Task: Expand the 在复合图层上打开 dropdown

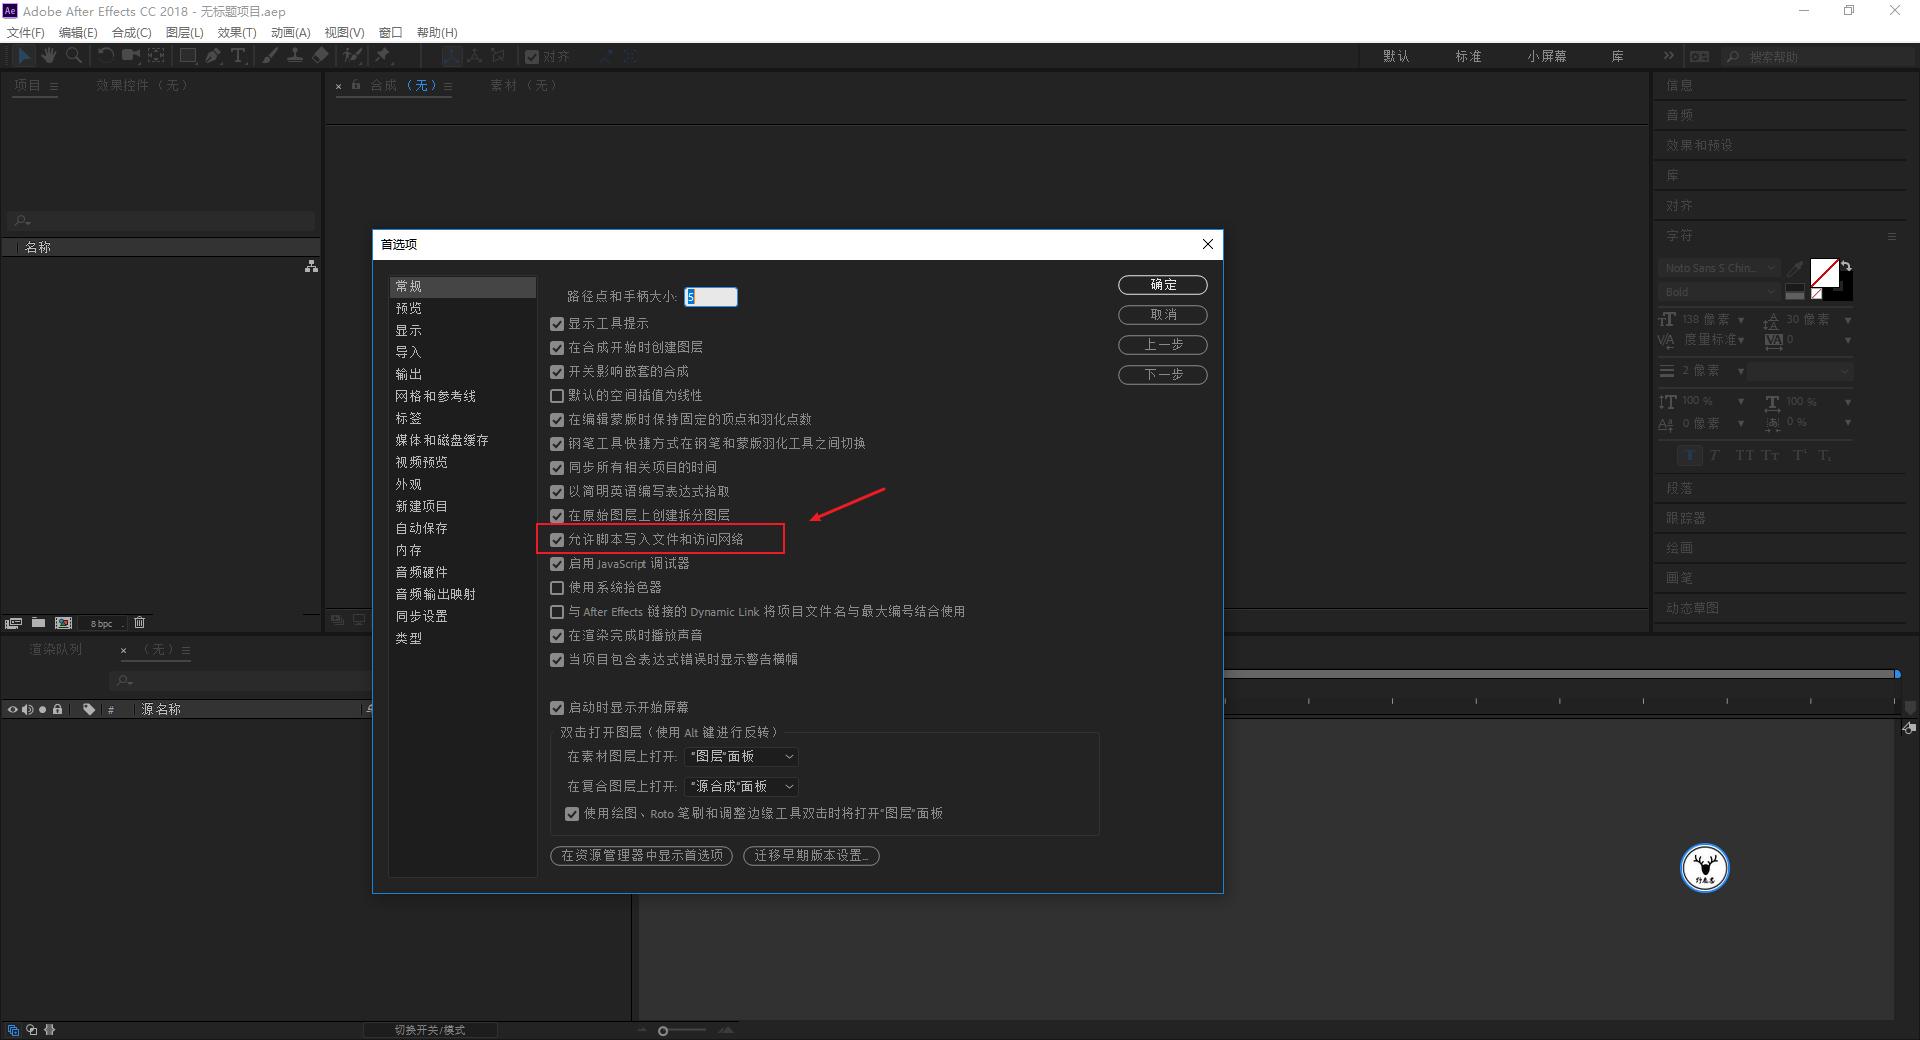Action: tap(741, 787)
